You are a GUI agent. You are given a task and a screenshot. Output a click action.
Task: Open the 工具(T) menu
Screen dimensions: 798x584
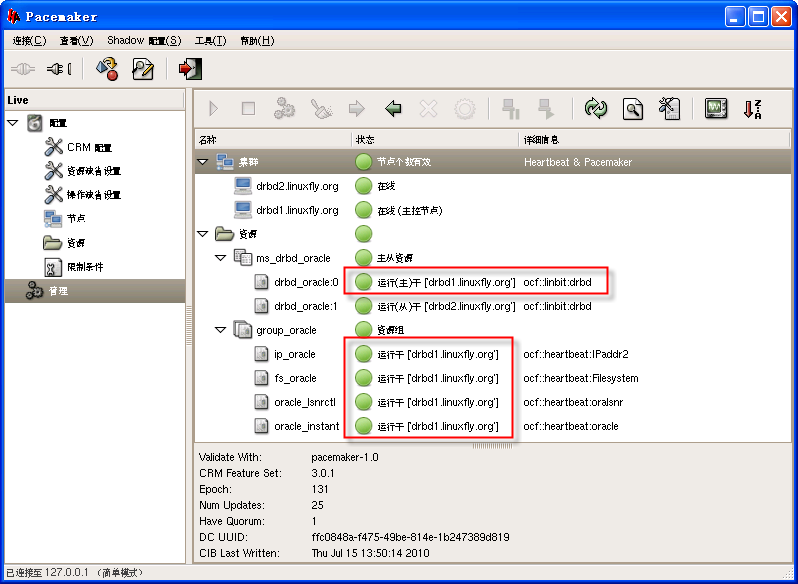(x=210, y=41)
